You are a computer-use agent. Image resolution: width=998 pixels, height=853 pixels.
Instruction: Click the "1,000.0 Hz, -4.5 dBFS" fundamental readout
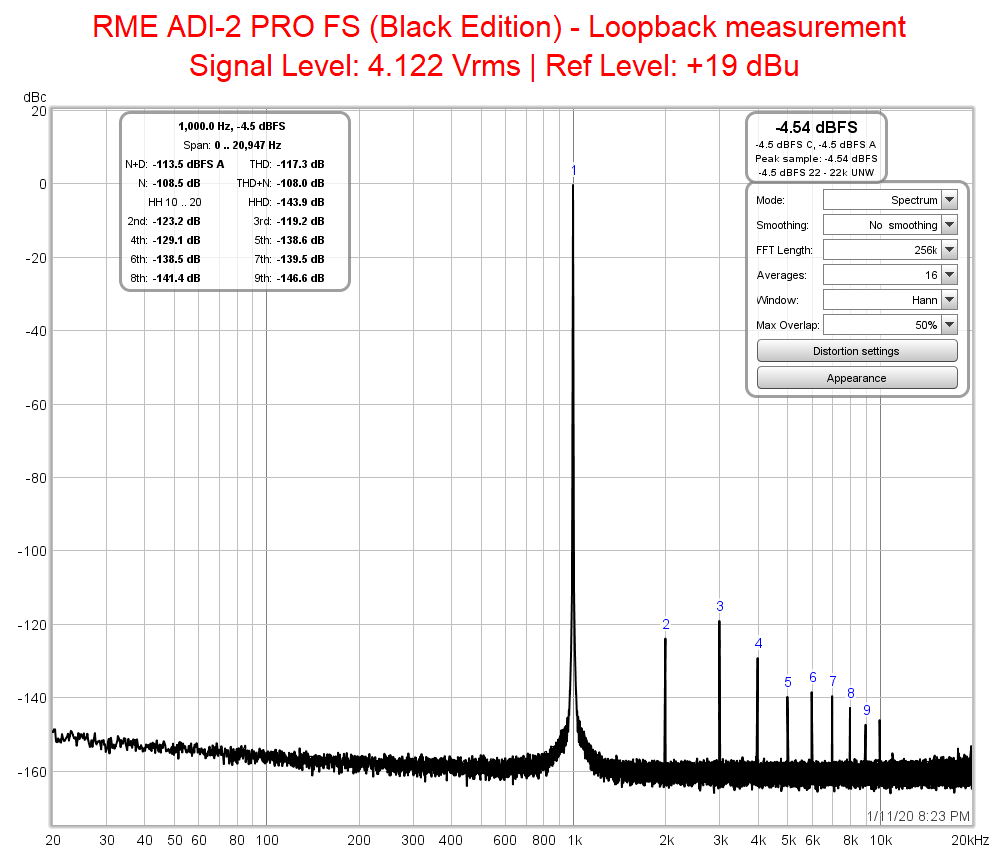coord(232,126)
